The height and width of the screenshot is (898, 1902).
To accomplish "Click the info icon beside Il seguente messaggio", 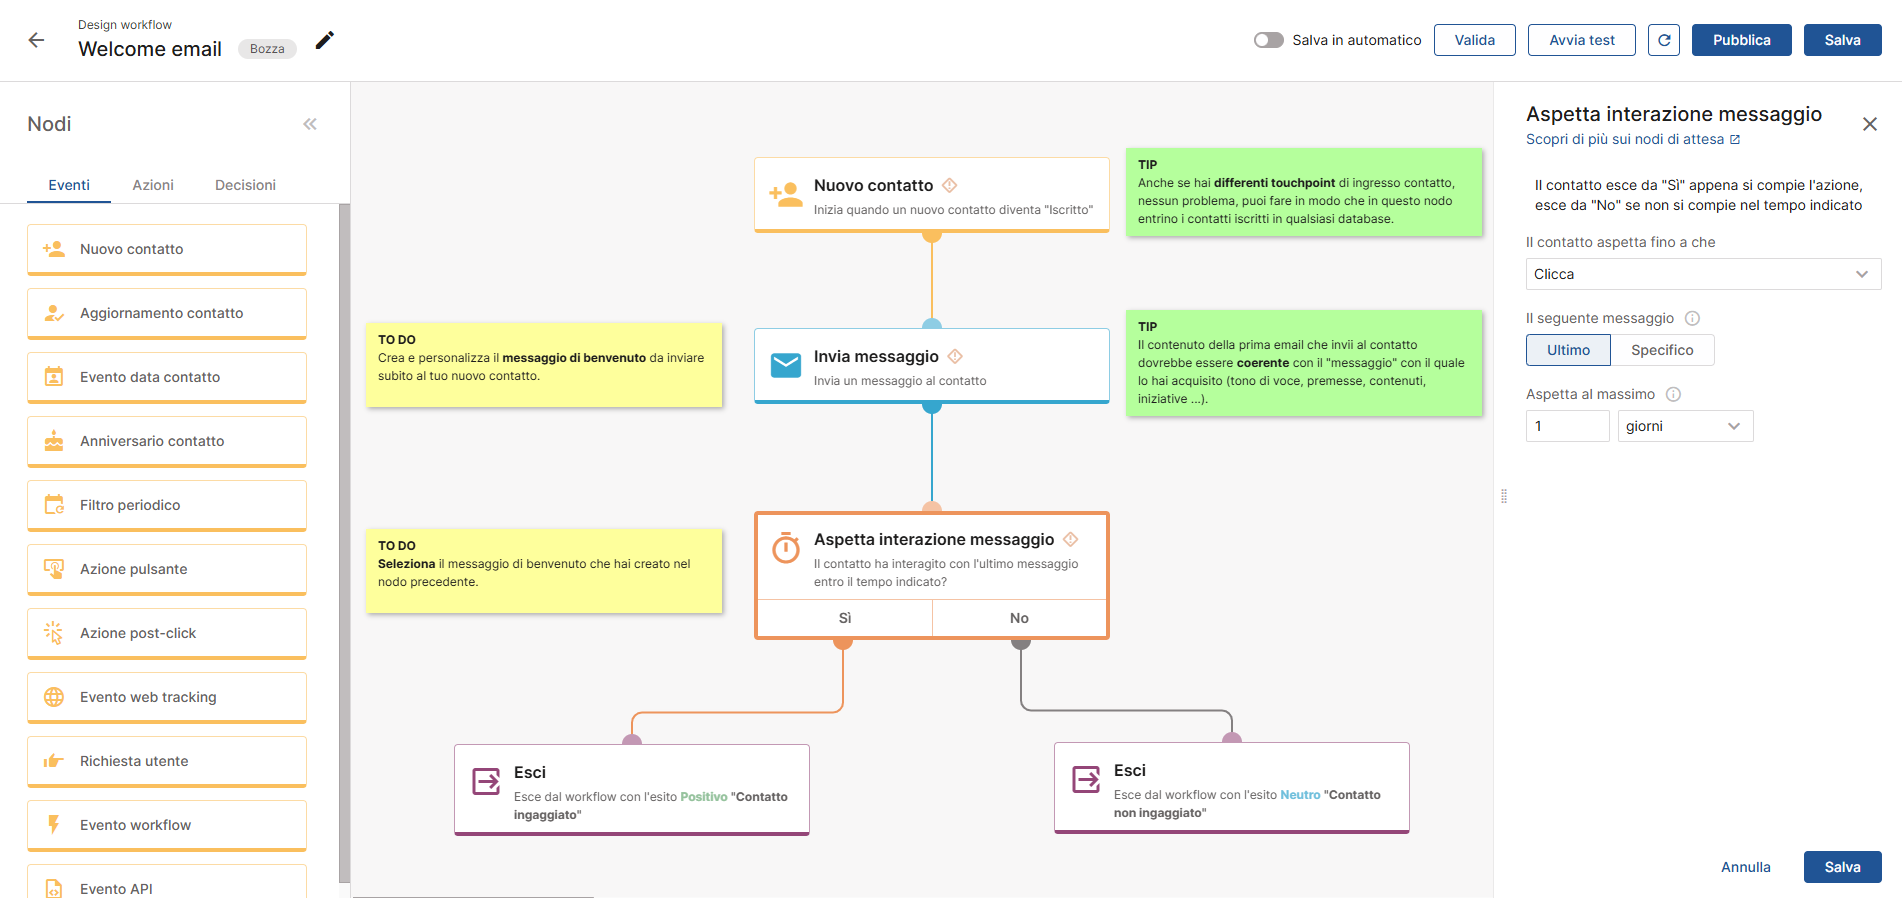I will [1692, 318].
